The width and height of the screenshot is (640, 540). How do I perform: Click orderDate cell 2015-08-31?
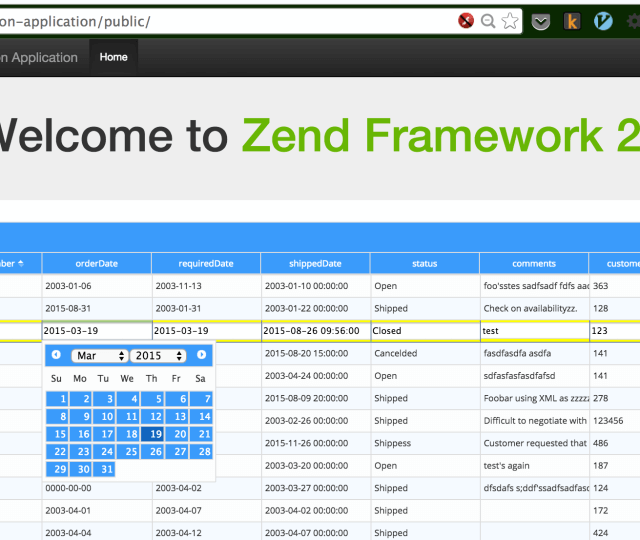click(97, 308)
